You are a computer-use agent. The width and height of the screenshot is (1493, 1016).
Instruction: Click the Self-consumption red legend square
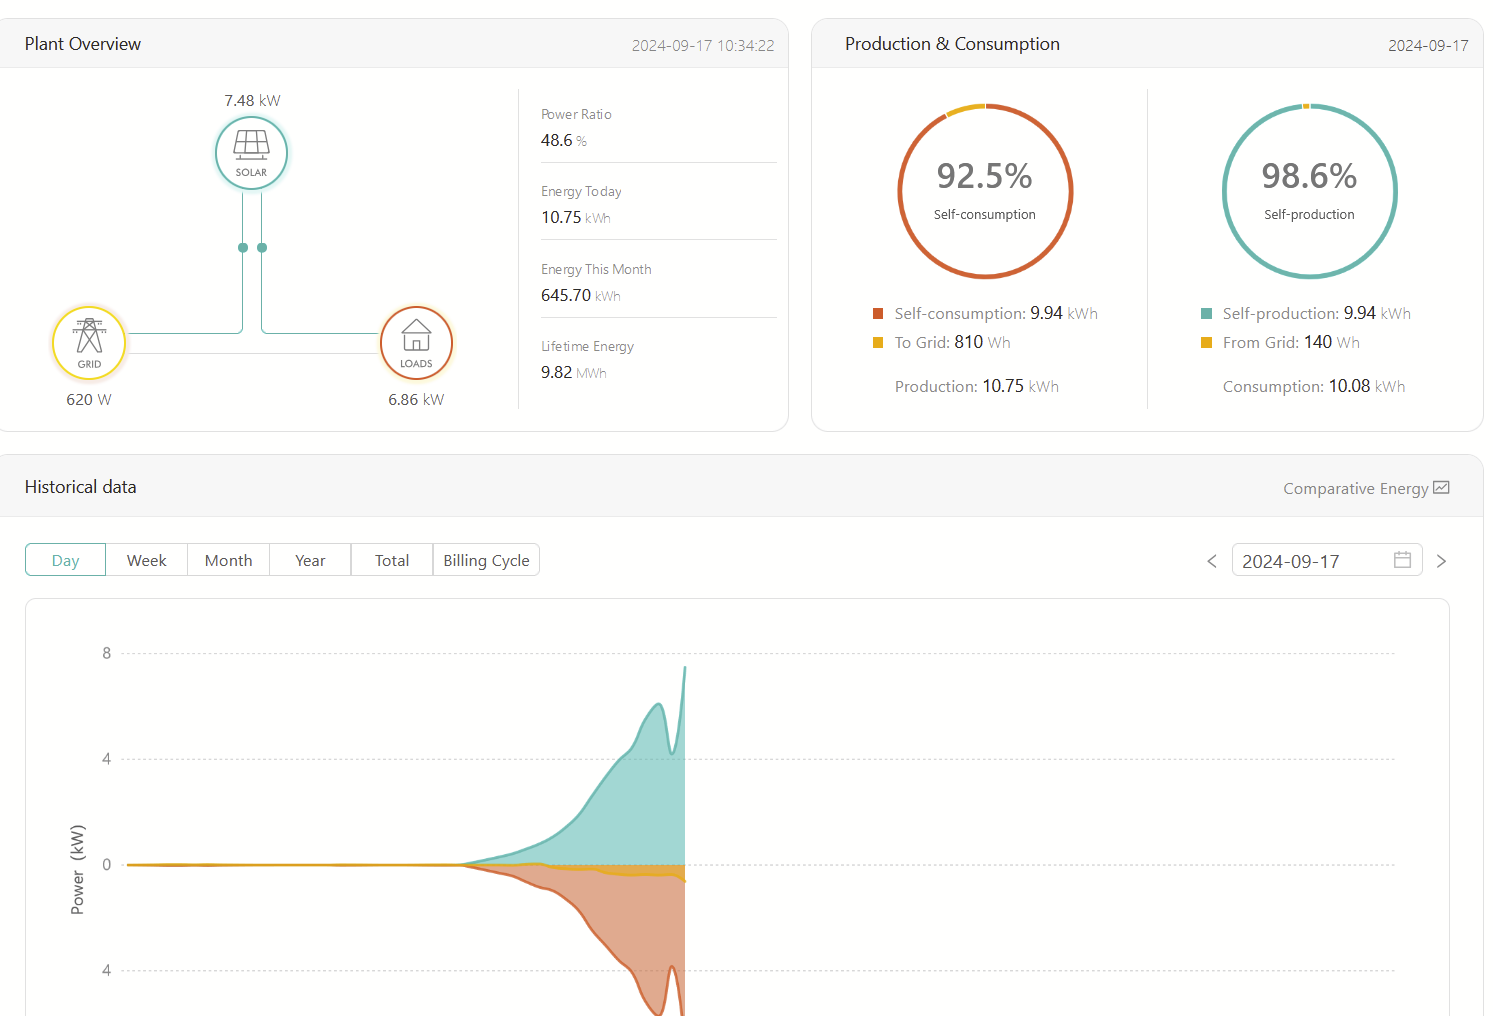[x=878, y=314]
